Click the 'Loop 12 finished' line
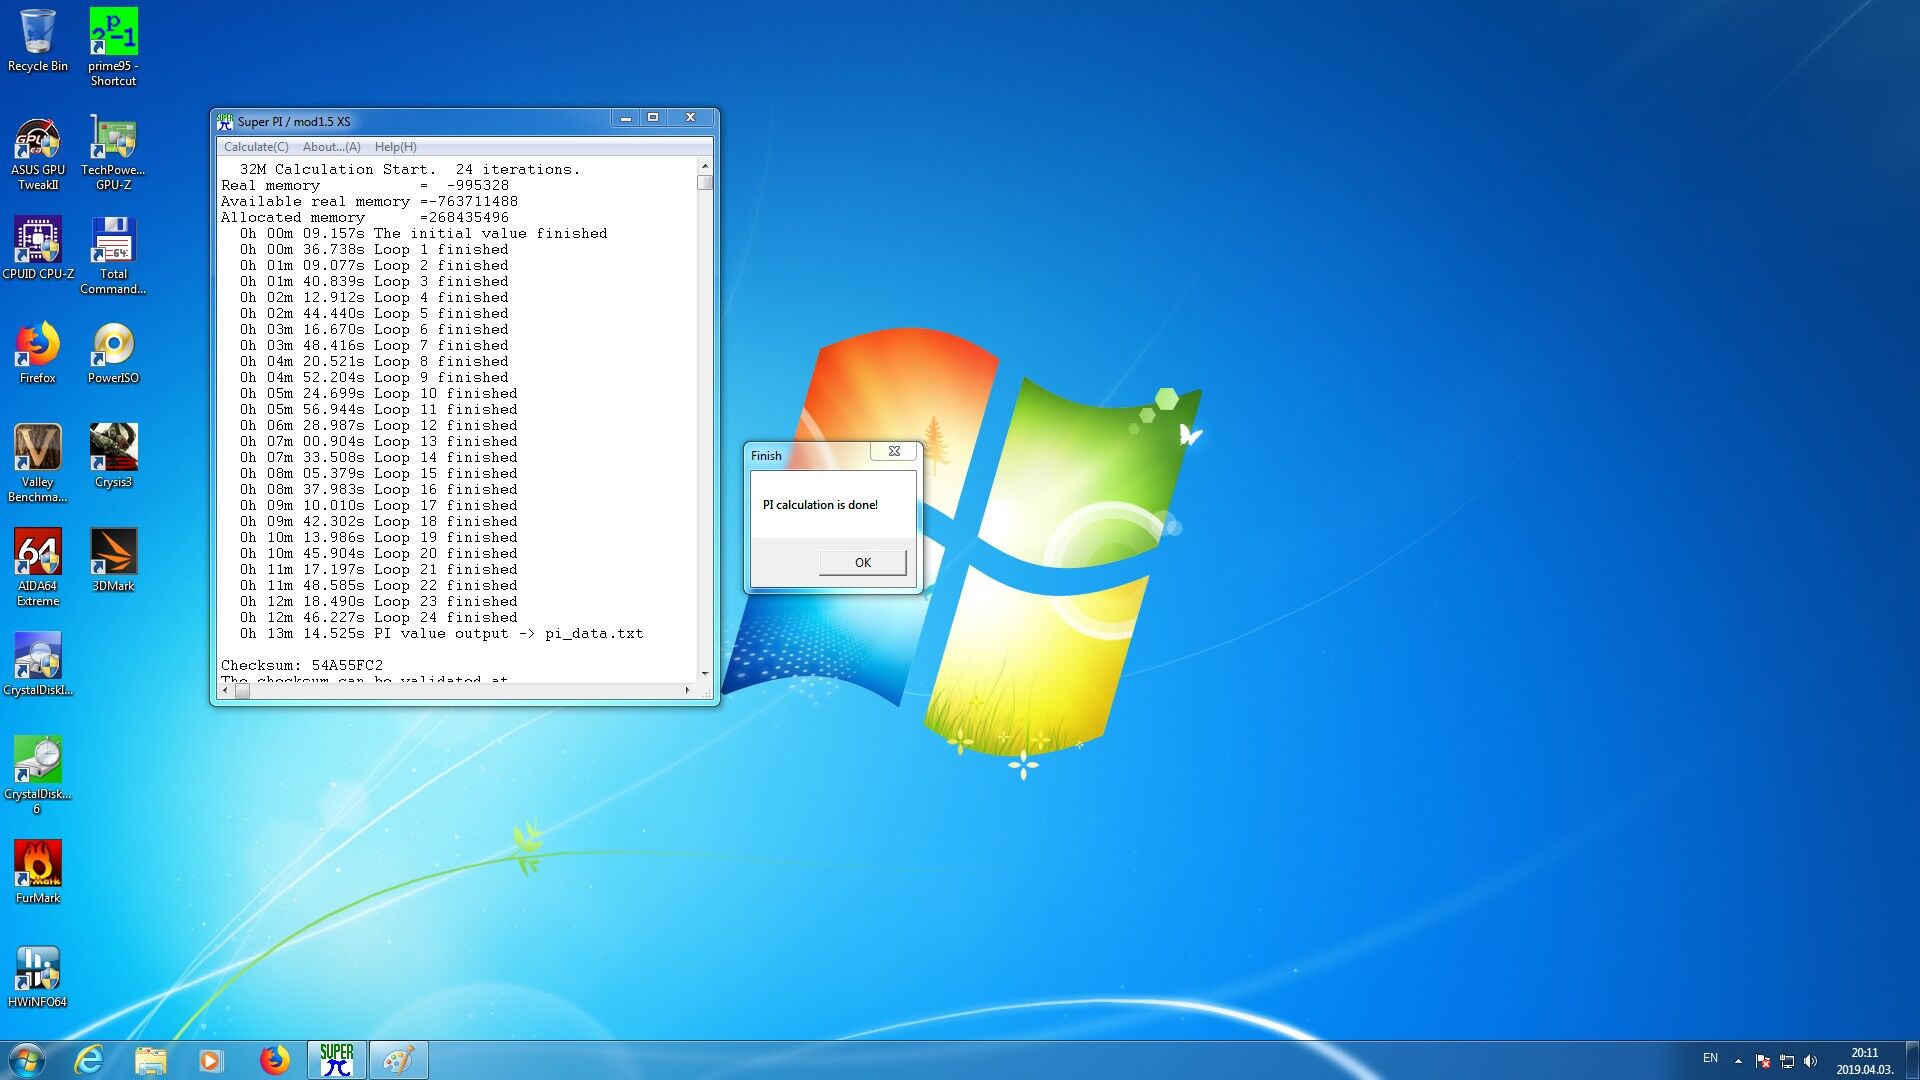Screen dimensions: 1920x1080 pos(378,425)
